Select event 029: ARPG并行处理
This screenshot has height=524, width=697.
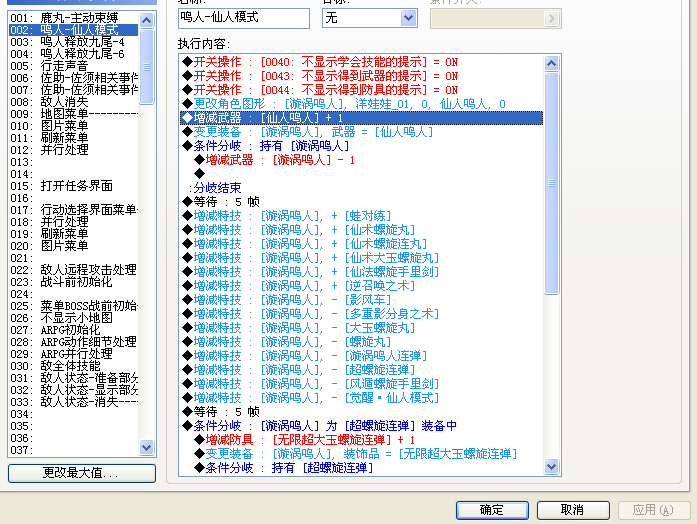pyautogui.click(x=73, y=354)
